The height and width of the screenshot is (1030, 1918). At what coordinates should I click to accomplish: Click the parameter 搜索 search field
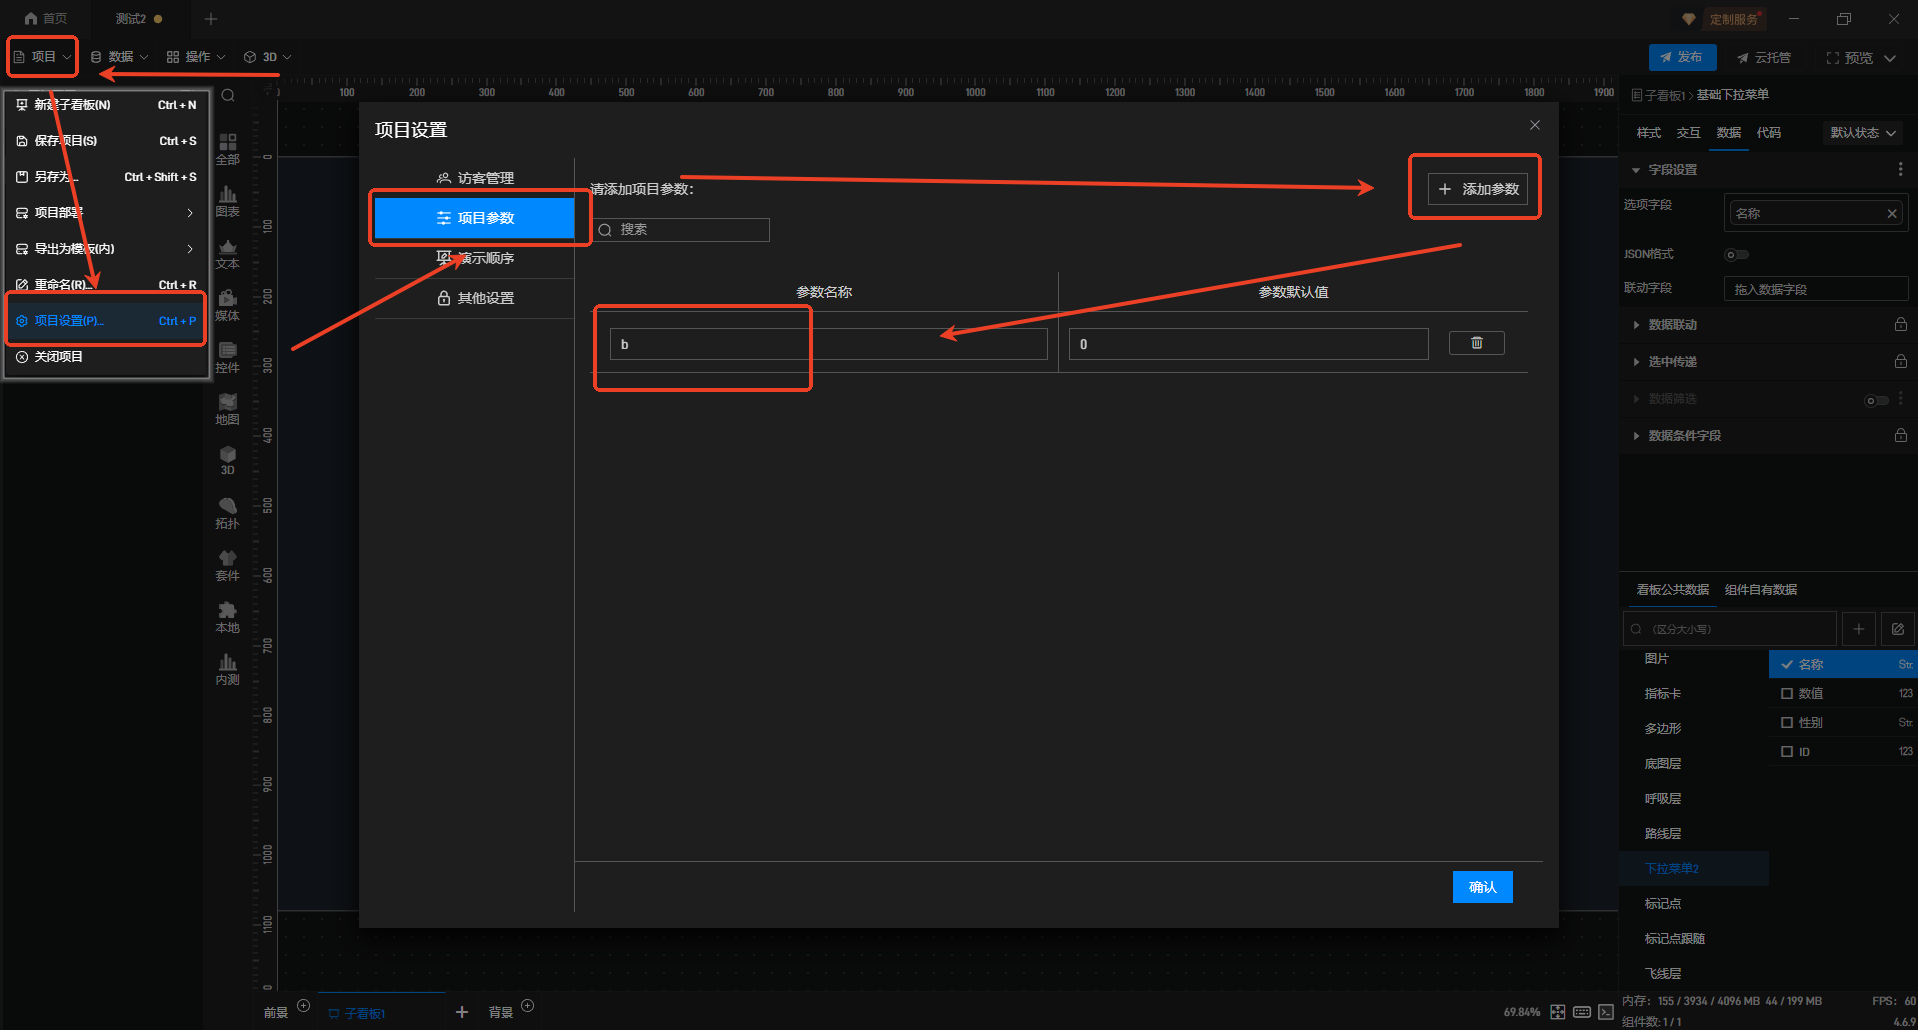click(690, 230)
